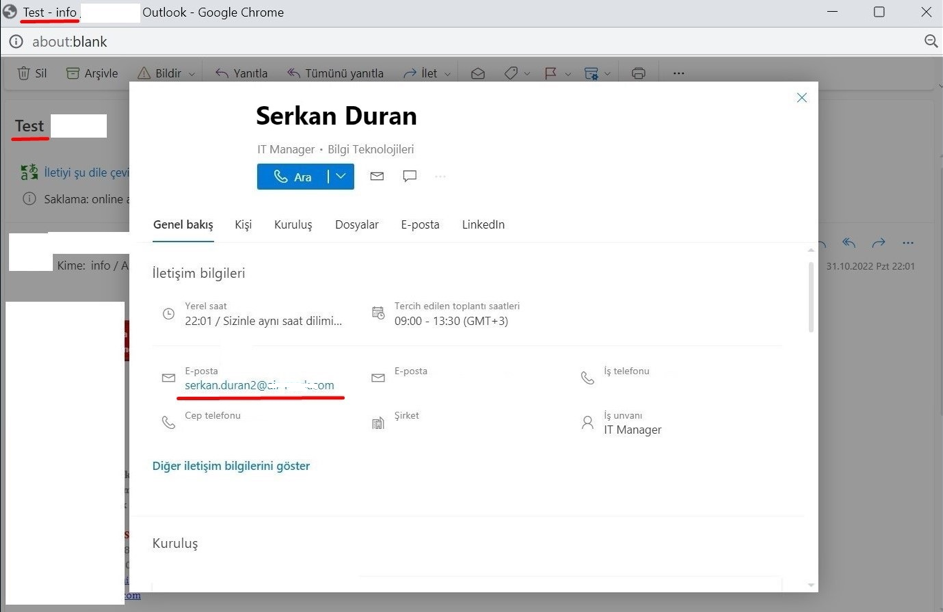
Task: Minimize the Chrome window
Action: 832,12
